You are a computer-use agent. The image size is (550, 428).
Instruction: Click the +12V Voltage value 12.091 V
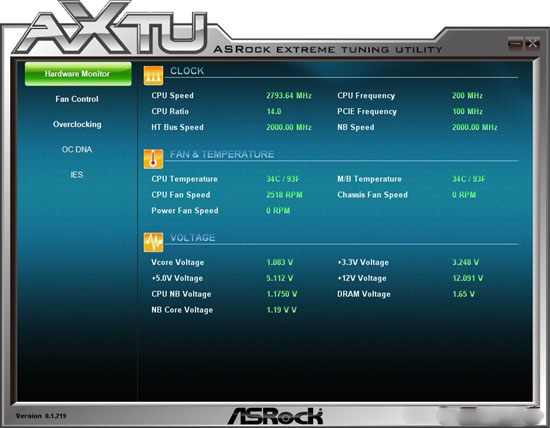tap(468, 278)
